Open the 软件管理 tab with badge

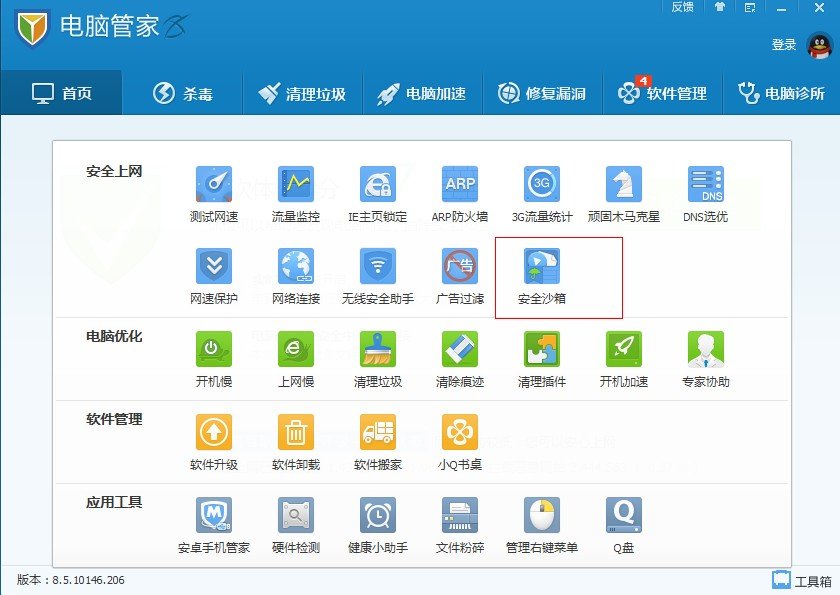click(663, 94)
